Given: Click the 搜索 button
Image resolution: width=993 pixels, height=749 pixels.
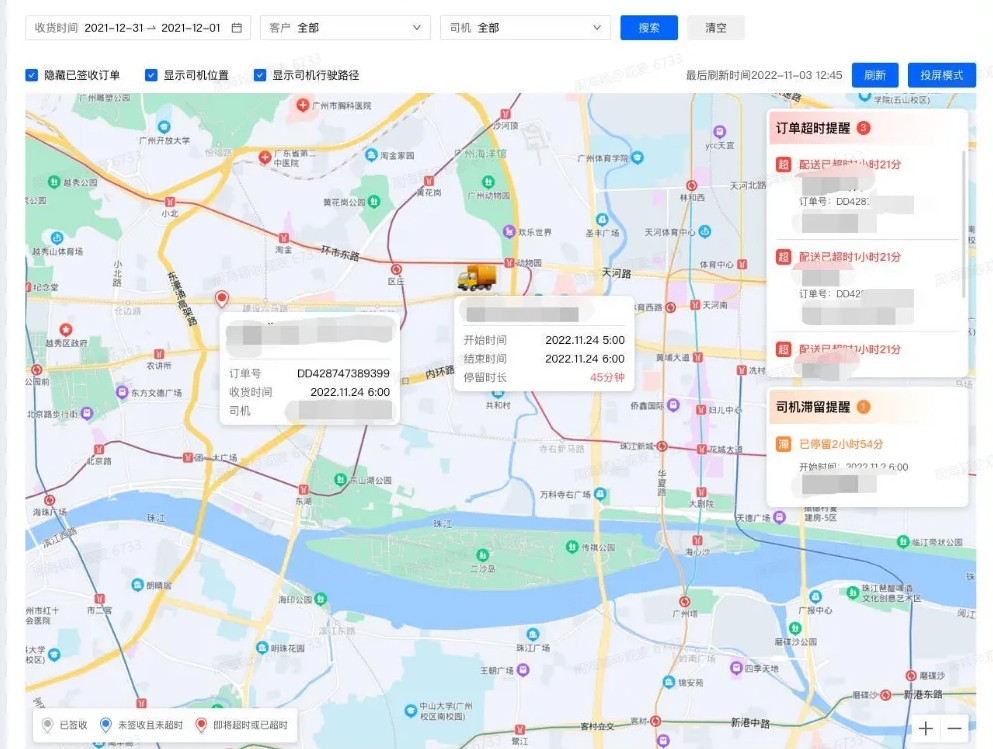Looking at the screenshot, I should [648, 28].
